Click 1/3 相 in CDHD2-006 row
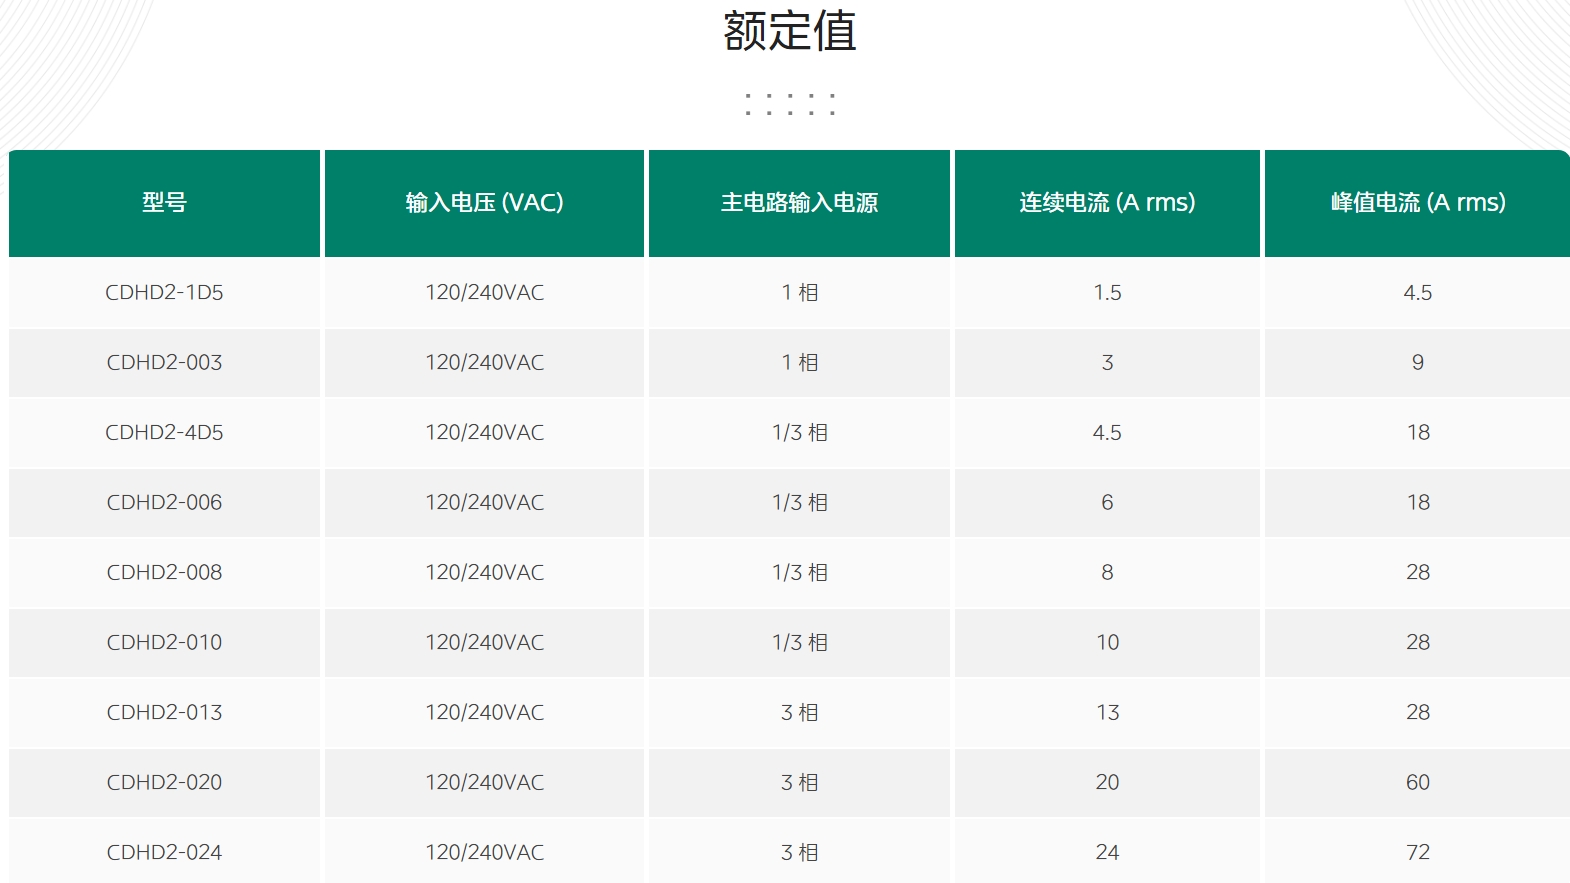The height and width of the screenshot is (883, 1570). [x=799, y=503]
